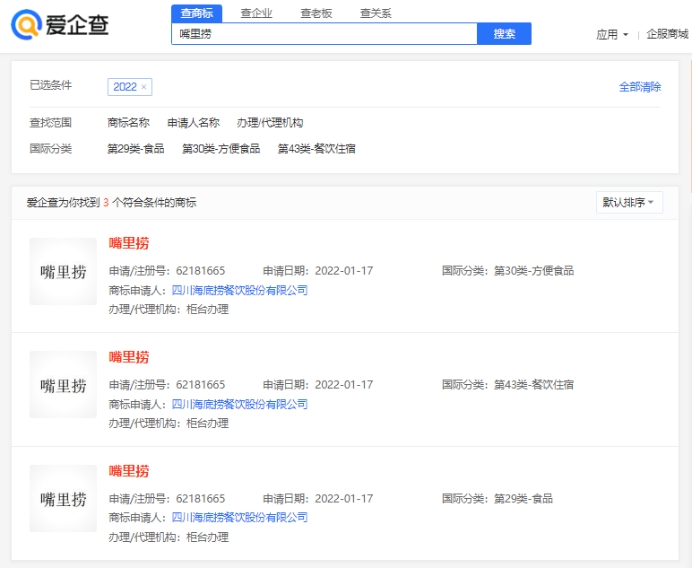Filter search scope by 申请人名称

tap(193, 123)
